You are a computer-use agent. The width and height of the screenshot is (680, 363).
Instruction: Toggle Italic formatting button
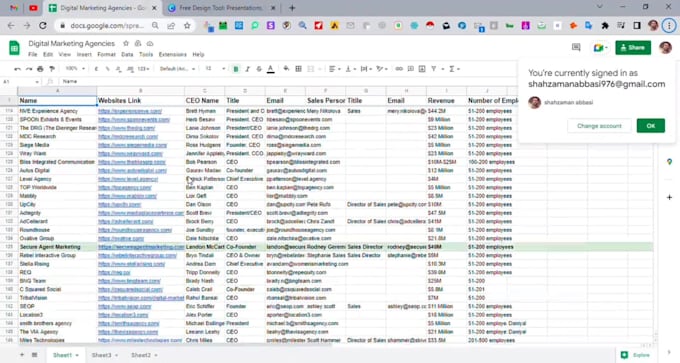pos(248,69)
